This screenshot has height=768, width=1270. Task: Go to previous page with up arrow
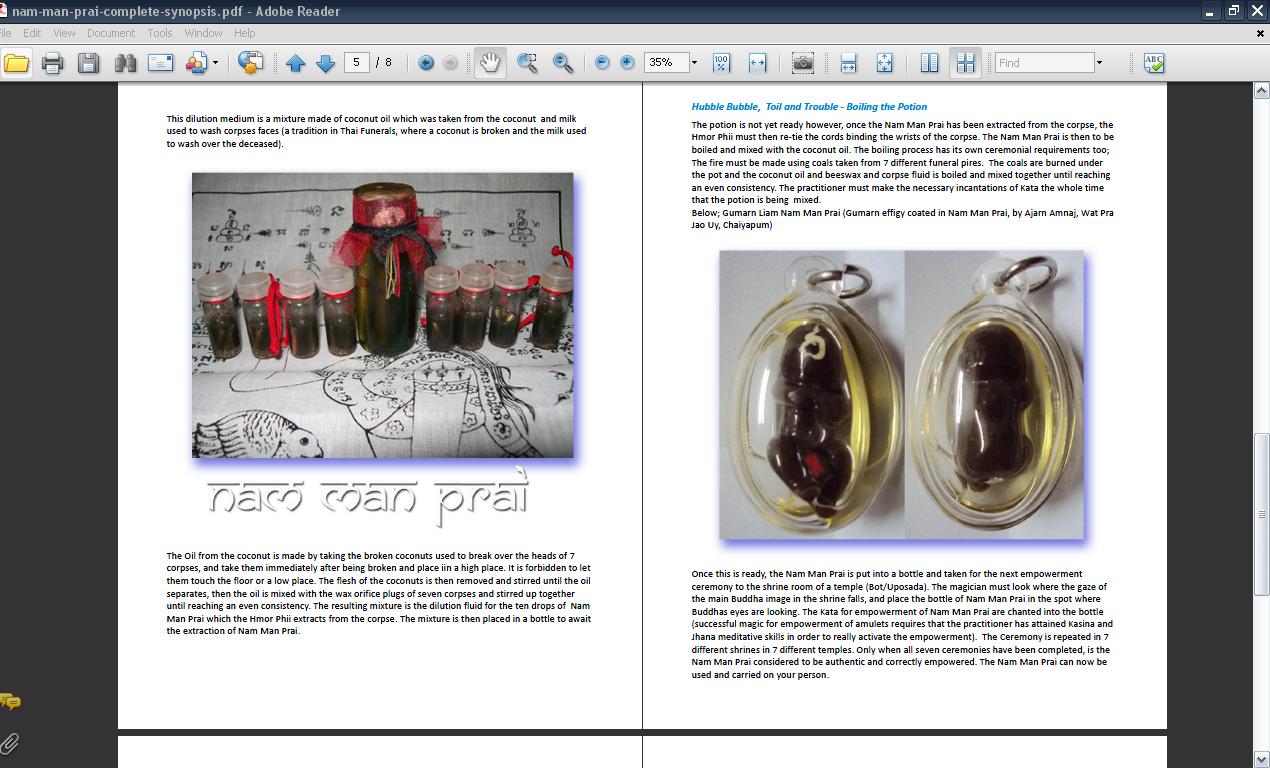coord(295,63)
